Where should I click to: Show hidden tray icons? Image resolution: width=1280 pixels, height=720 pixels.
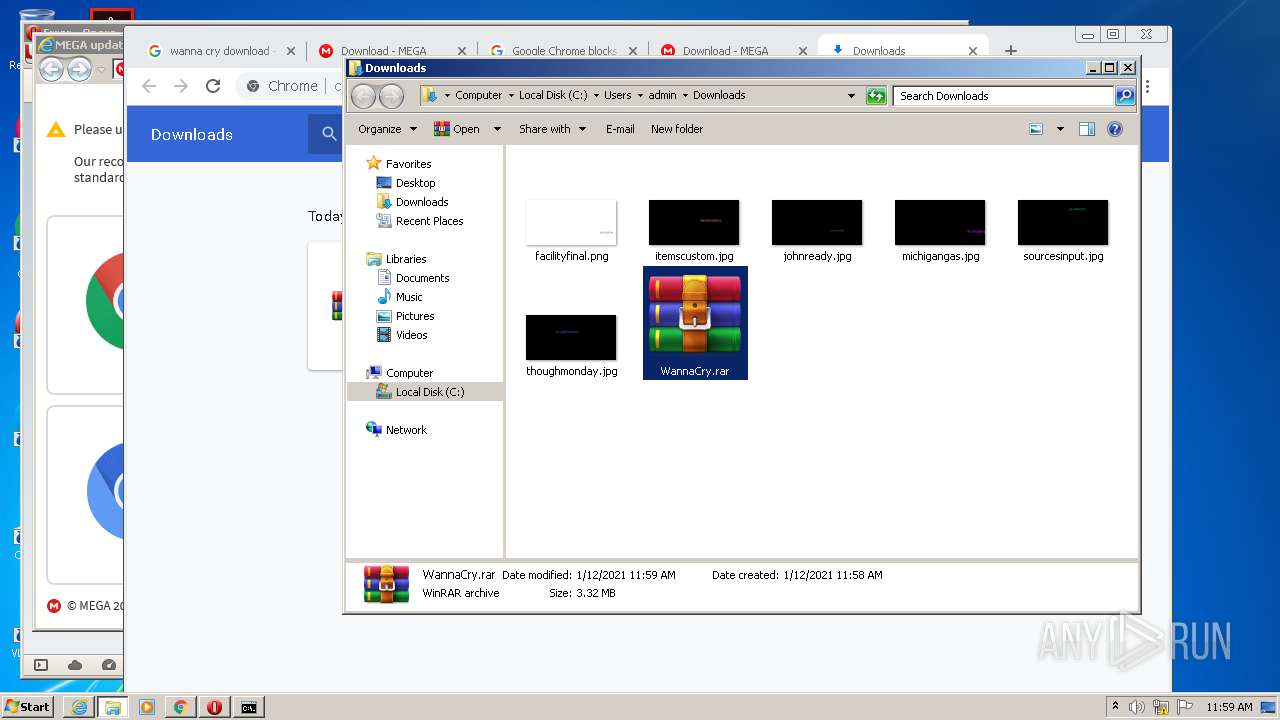[1115, 707]
